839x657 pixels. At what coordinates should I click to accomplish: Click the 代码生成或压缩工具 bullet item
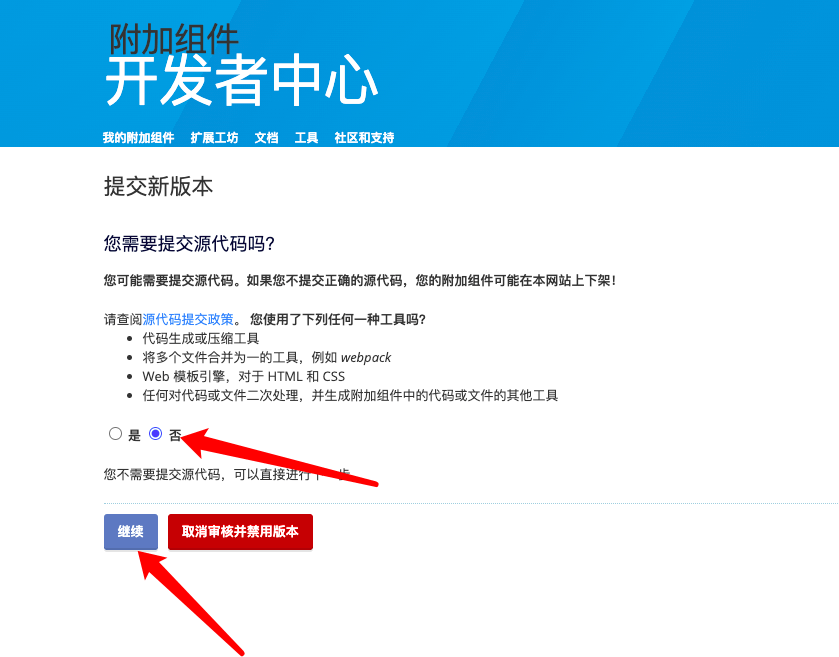click(x=201, y=338)
